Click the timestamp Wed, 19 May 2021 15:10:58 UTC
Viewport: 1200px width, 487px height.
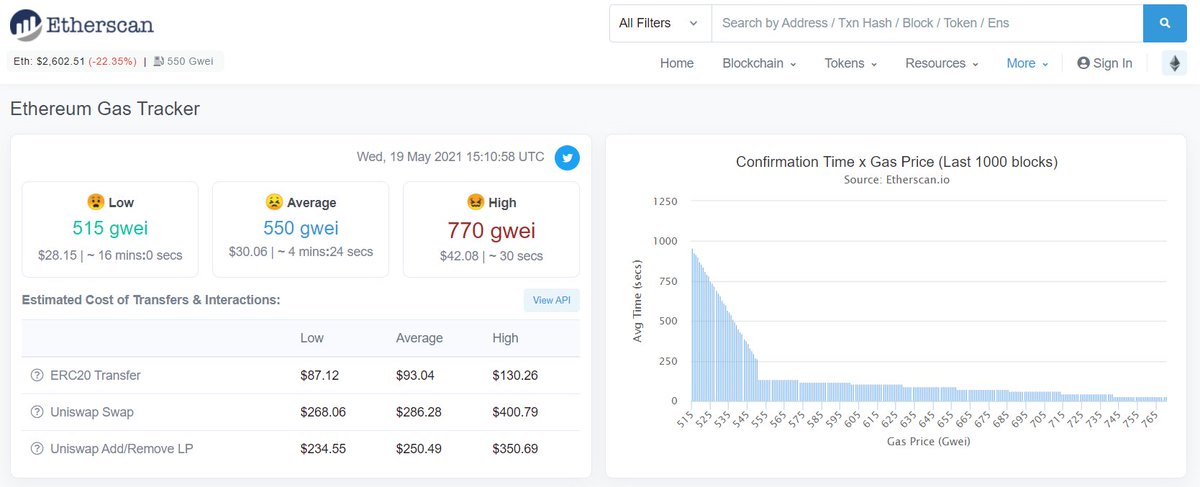pos(451,157)
